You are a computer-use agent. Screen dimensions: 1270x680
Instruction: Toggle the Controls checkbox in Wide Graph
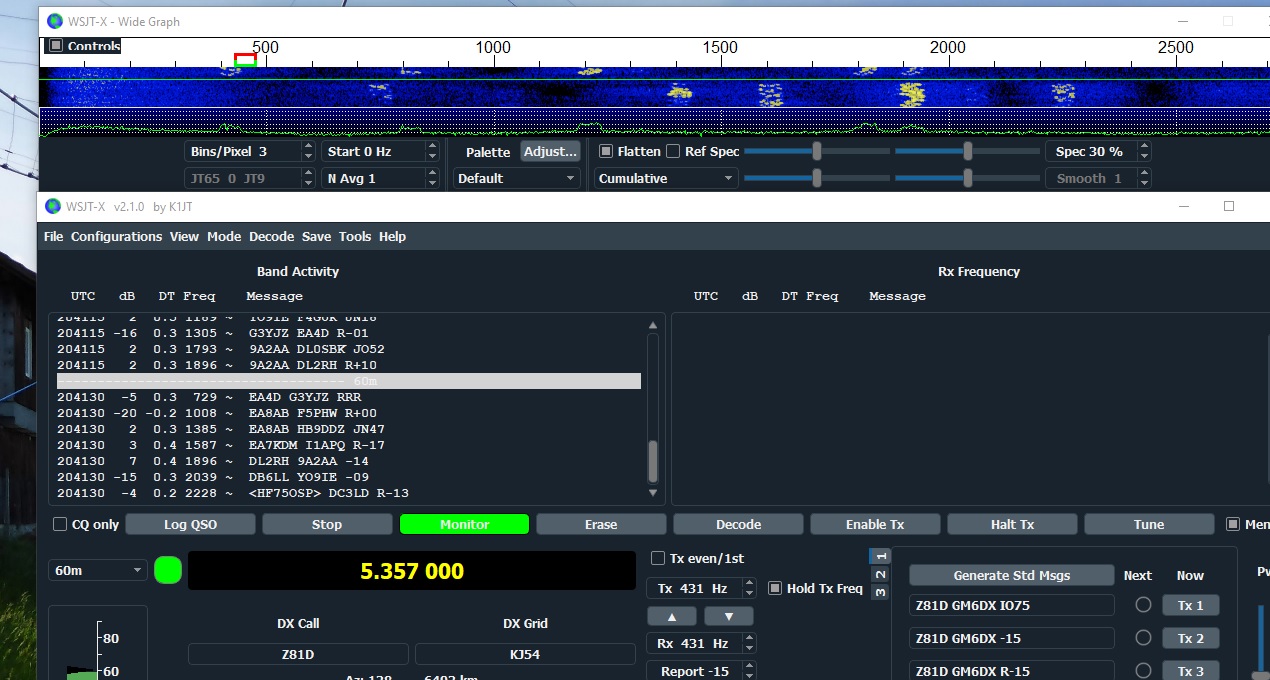56,46
